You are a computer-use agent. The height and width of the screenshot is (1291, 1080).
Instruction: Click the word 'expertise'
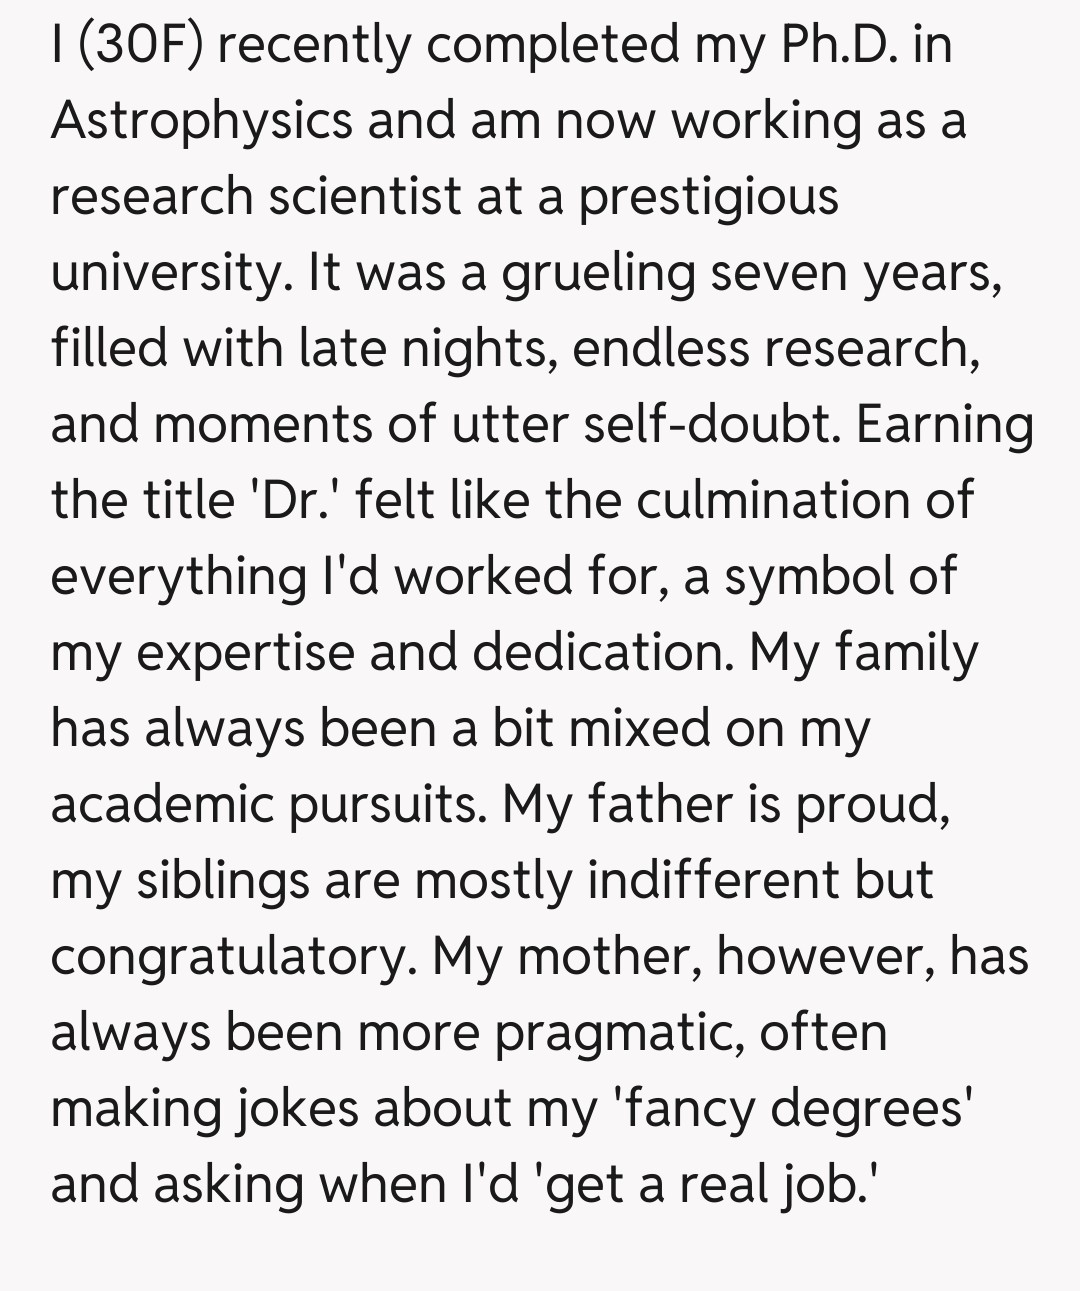(245, 652)
